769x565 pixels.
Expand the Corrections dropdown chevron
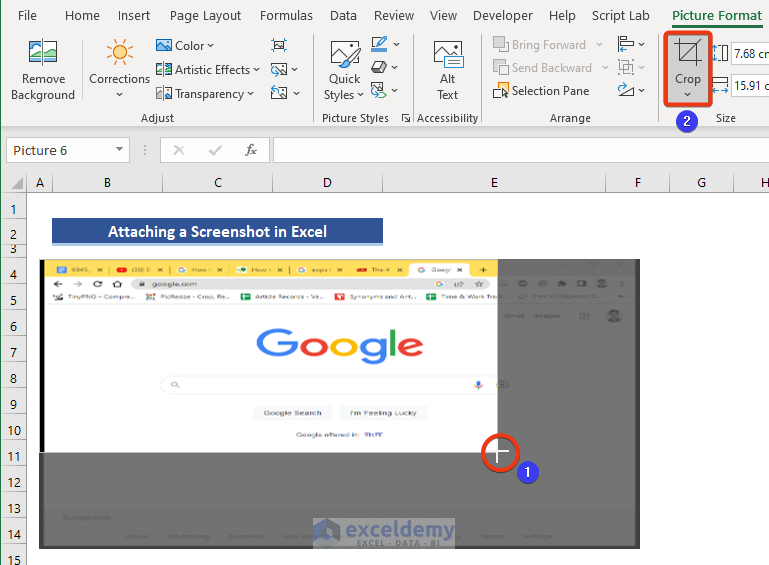click(119, 94)
